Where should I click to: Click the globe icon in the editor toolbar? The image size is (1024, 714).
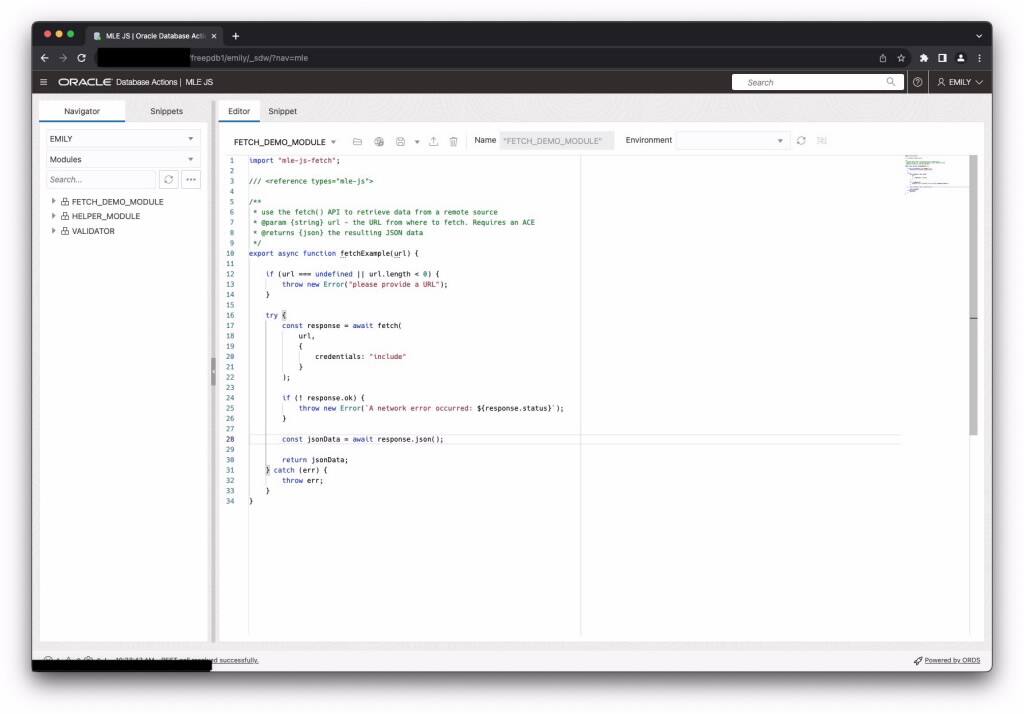click(x=379, y=141)
